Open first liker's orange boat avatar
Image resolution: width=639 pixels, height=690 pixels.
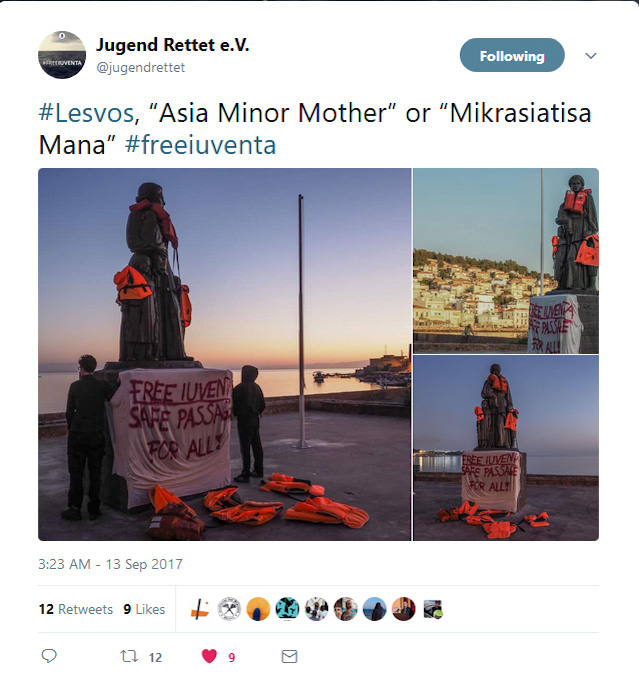coord(200,609)
